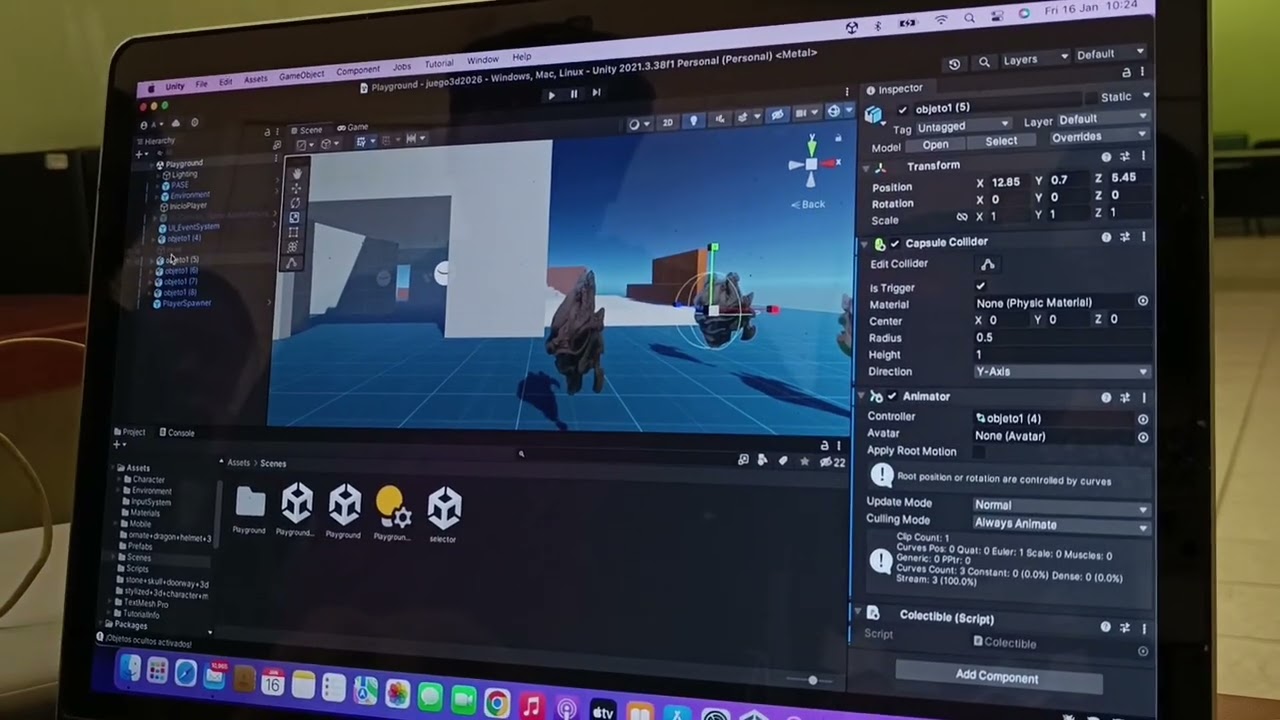The width and height of the screenshot is (1280, 720).
Task: Open the GameObject menu
Action: (x=301, y=76)
